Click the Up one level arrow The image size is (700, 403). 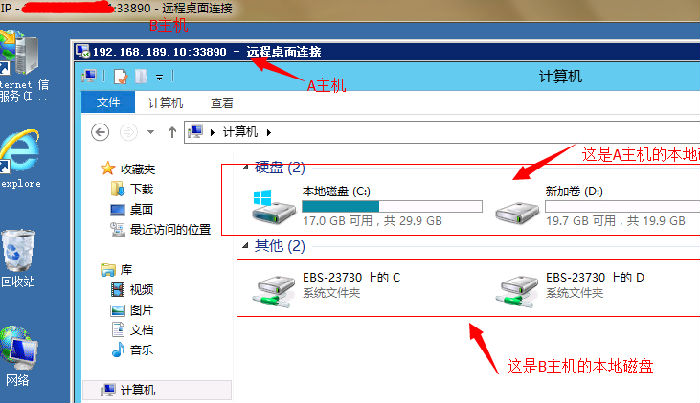tap(172, 132)
